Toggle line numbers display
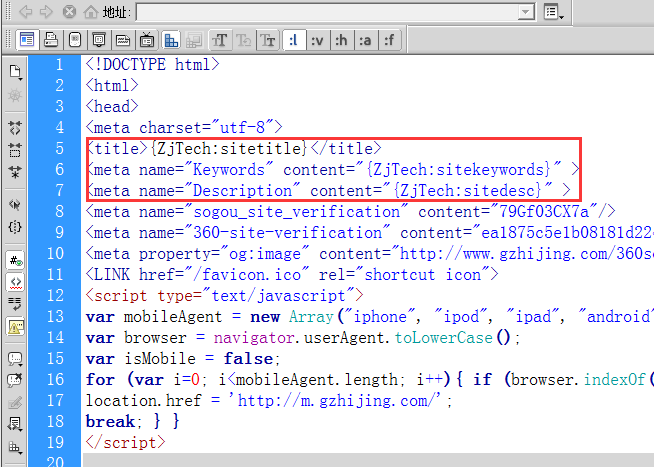The image size is (654, 467). tap(15, 260)
